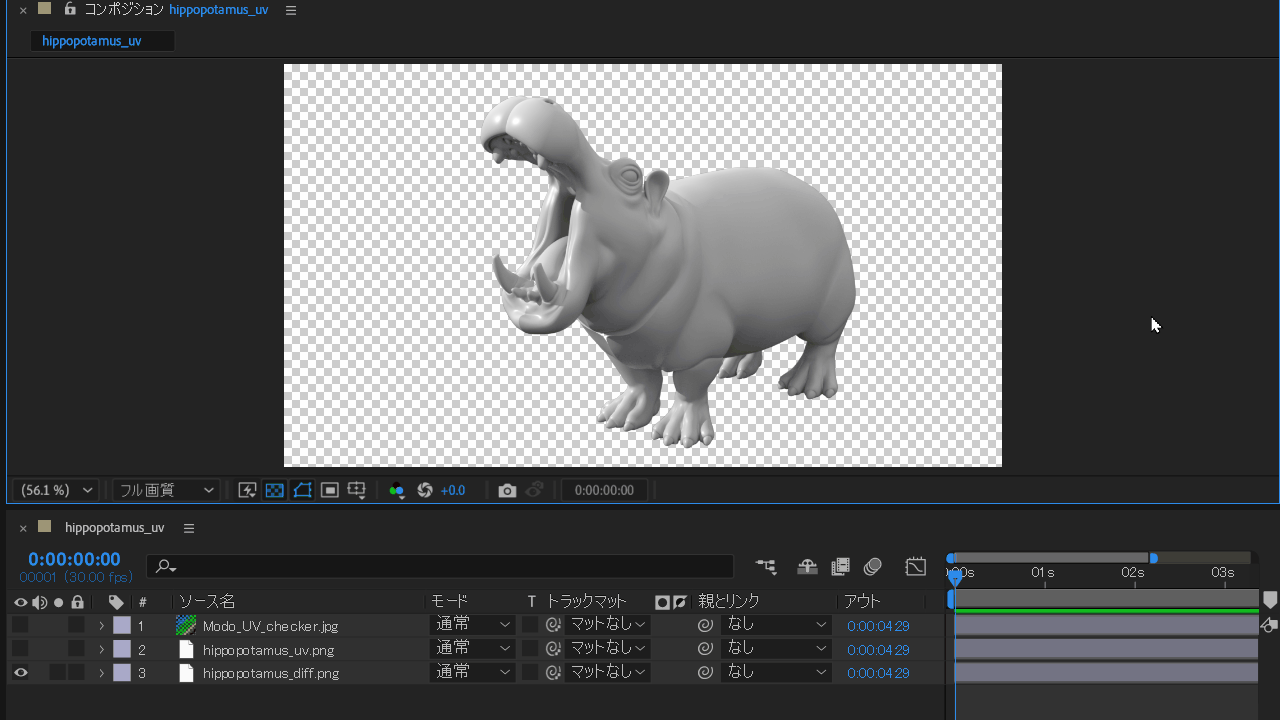This screenshot has width=1280, height=720.
Task: Click the blue current timecode 0:00:00:00
Action: [74, 559]
